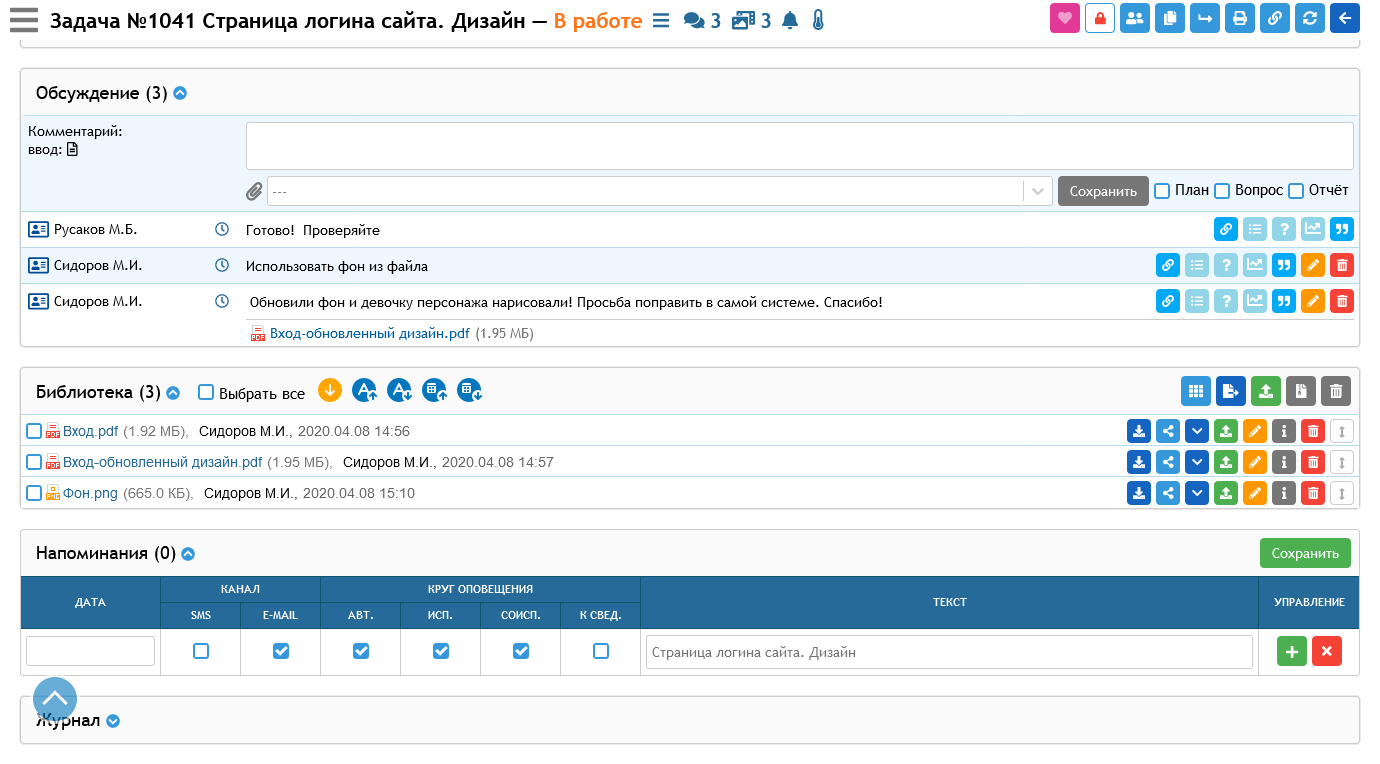Copy task link with header chain icon
Viewport: 1380px width, 764px height.
1275,18
